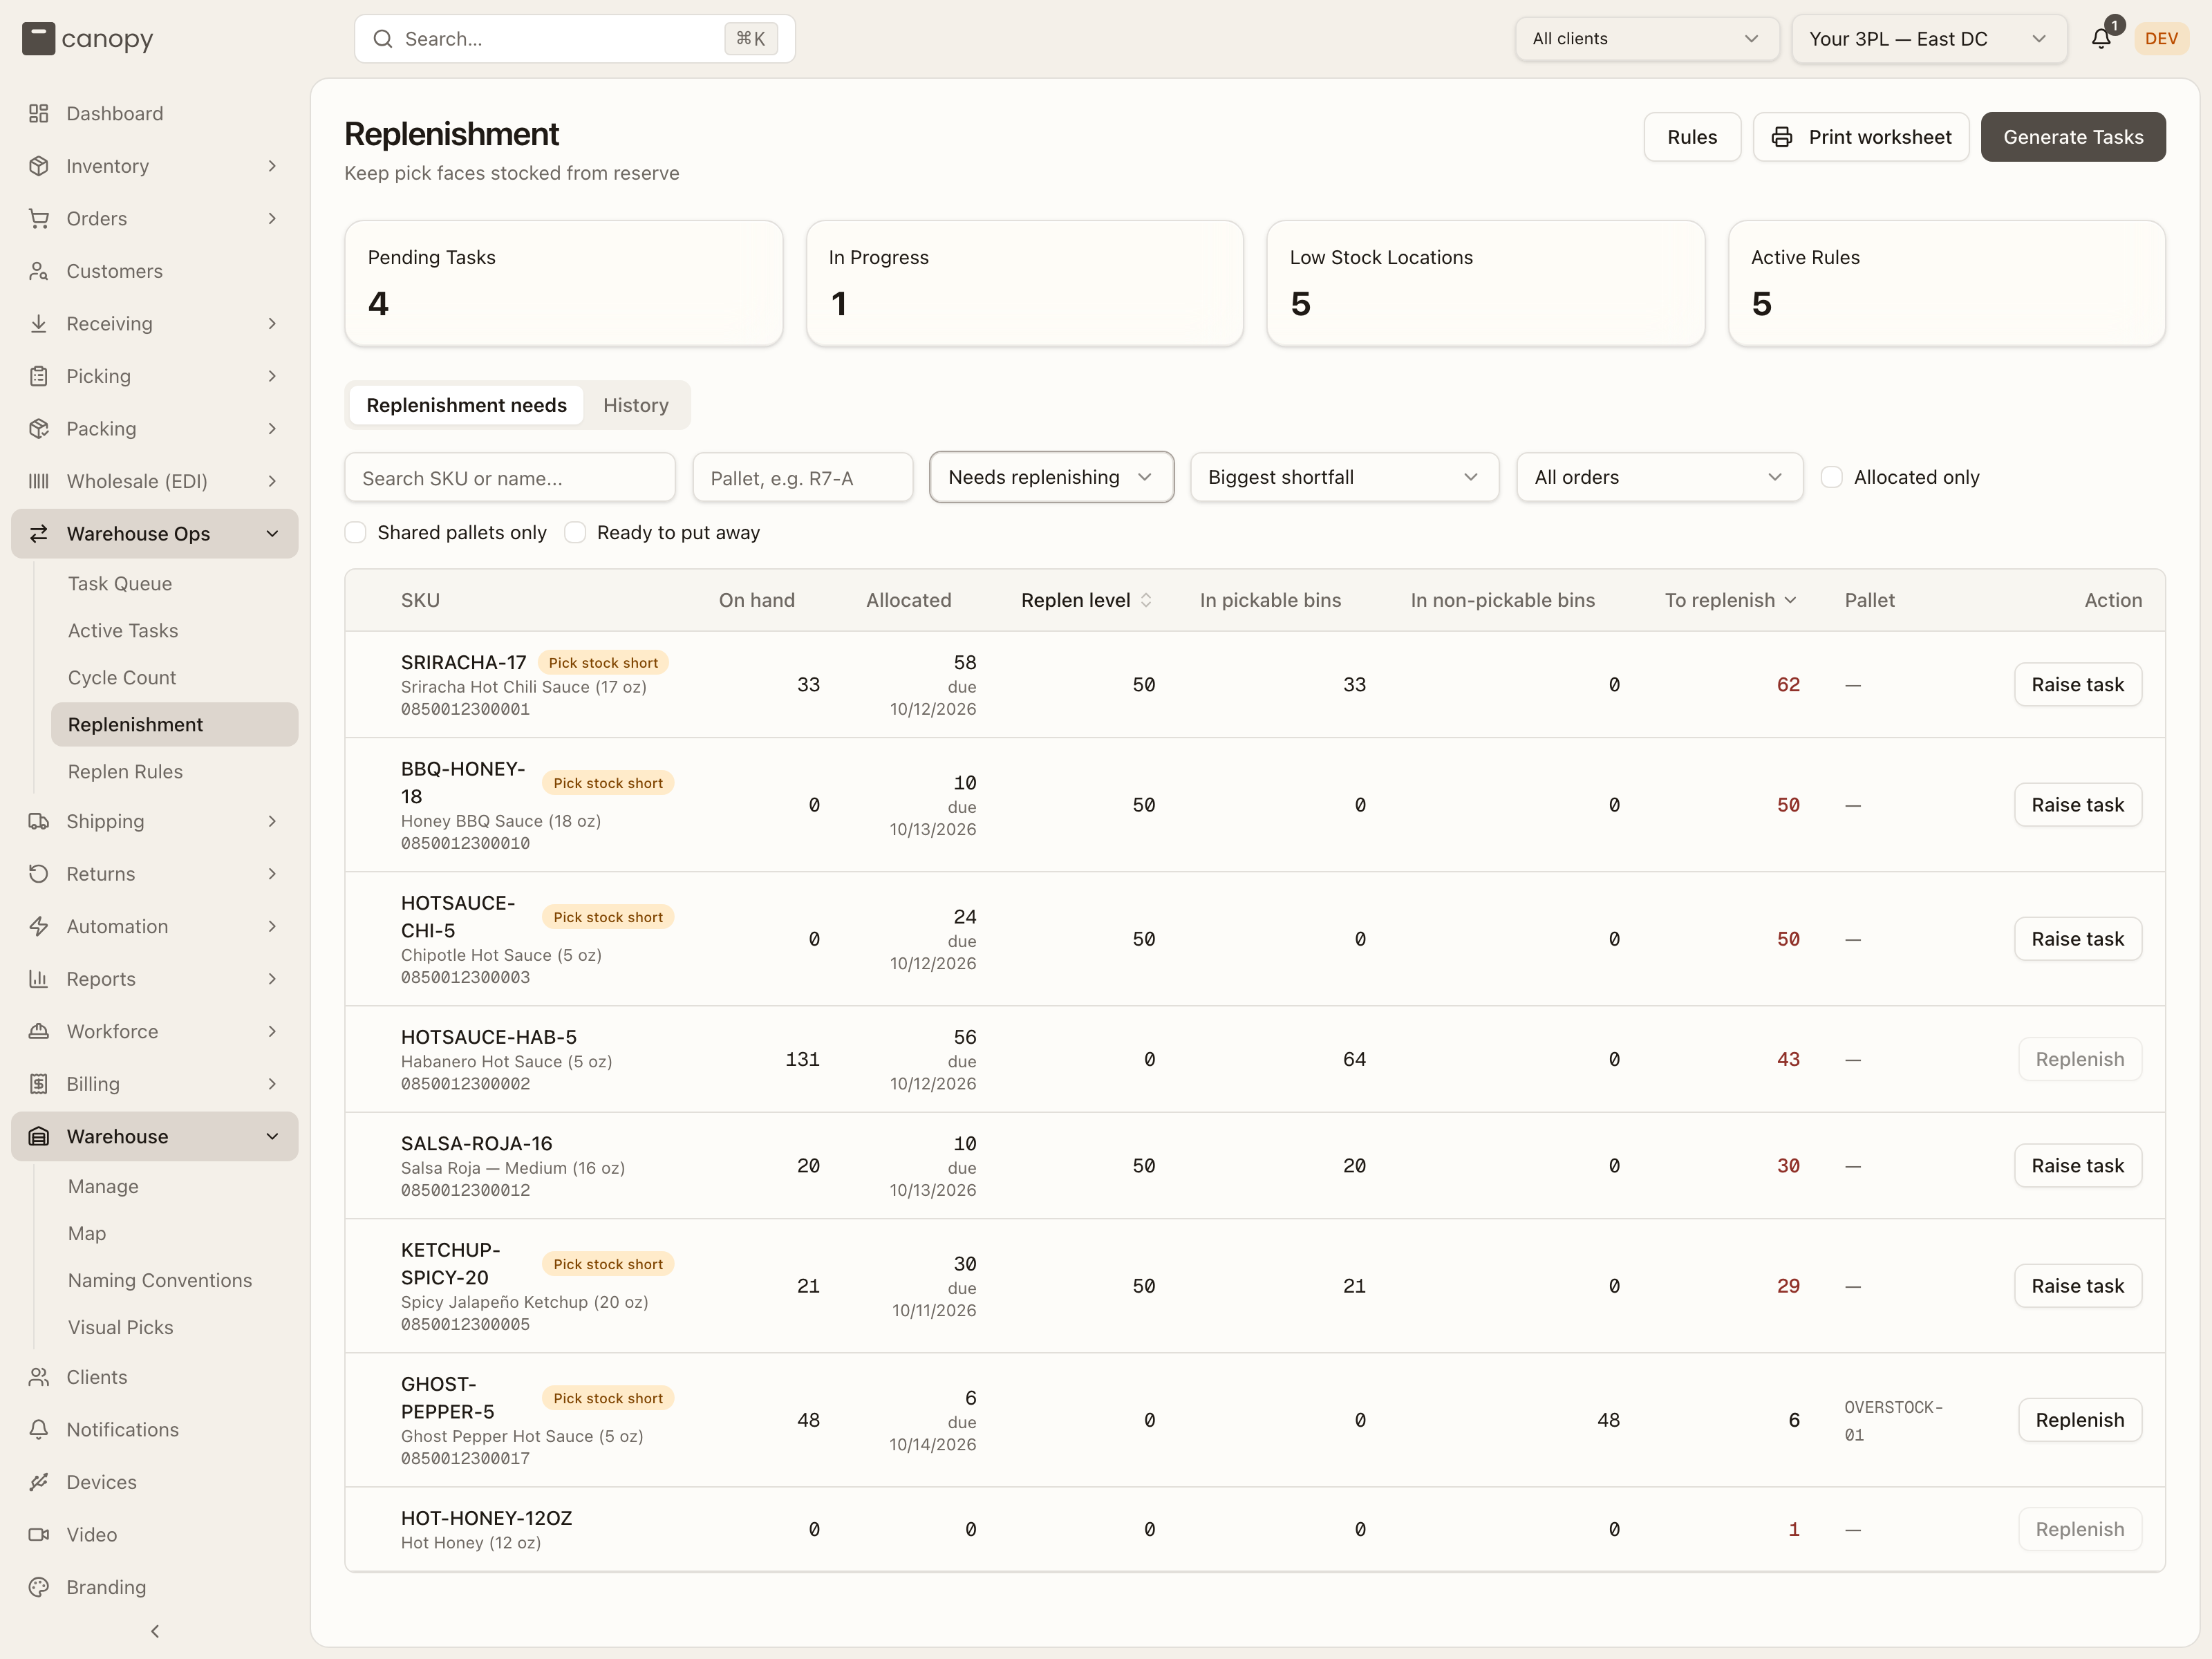Collapse sidebar using bottom chevron icon

point(155,1631)
